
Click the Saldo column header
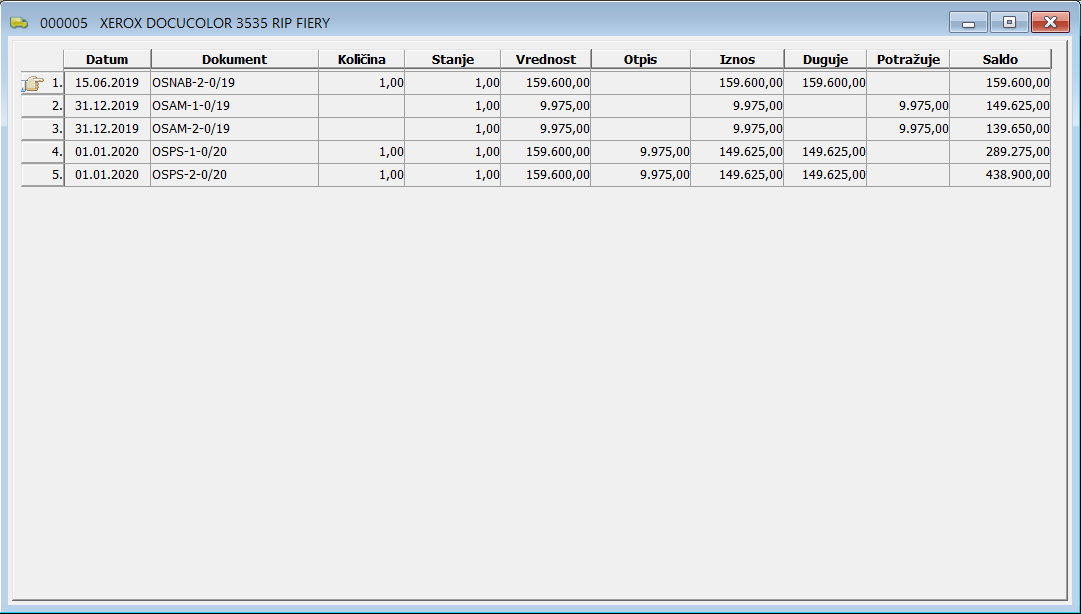pos(1000,59)
